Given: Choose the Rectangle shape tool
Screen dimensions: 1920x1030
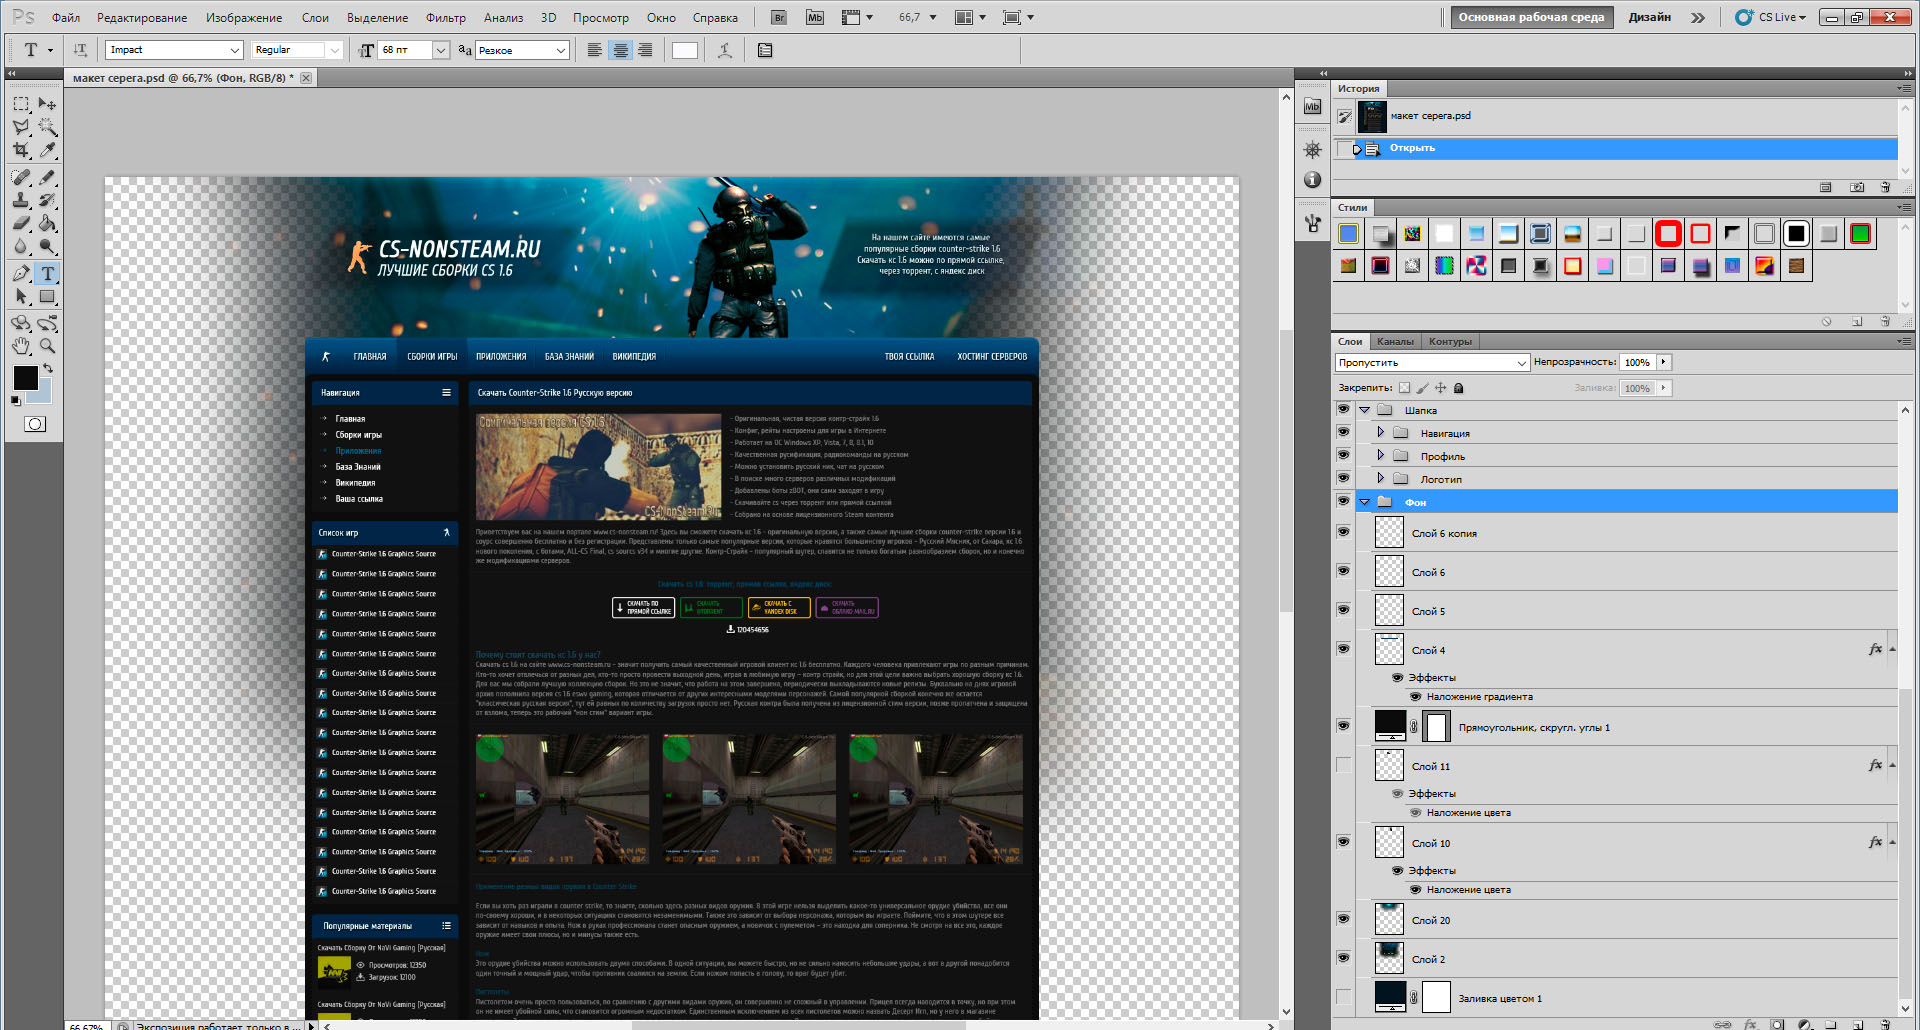Looking at the screenshot, I should tap(47, 296).
